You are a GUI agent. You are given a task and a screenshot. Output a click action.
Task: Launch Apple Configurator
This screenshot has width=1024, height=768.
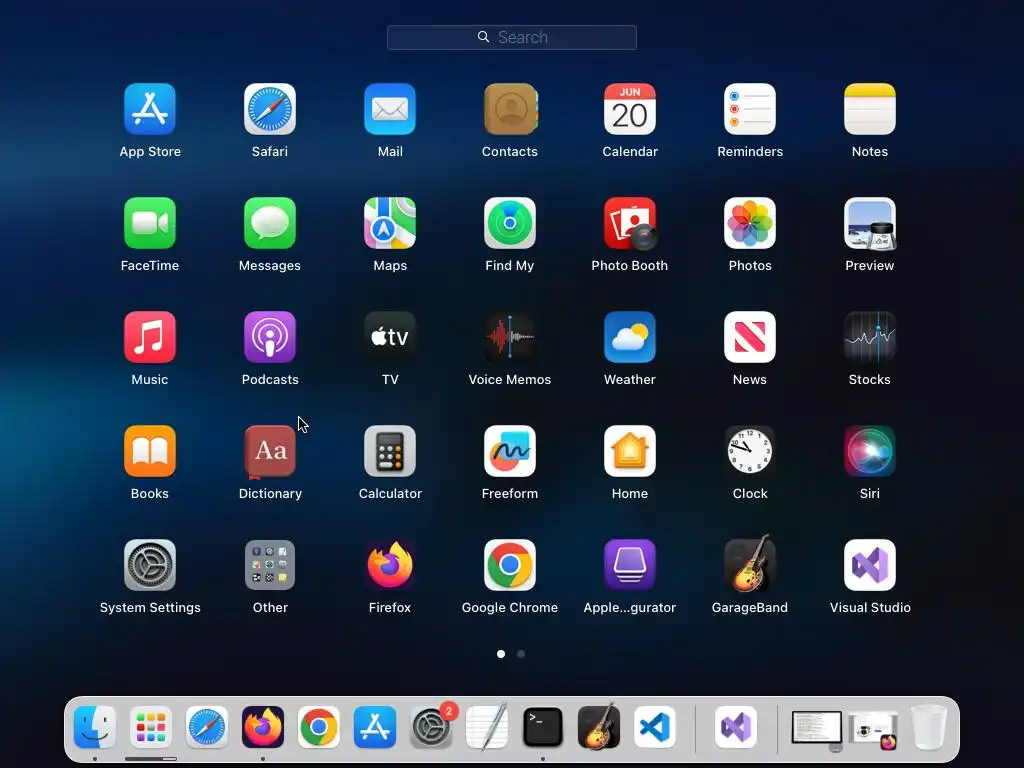pyautogui.click(x=630, y=565)
